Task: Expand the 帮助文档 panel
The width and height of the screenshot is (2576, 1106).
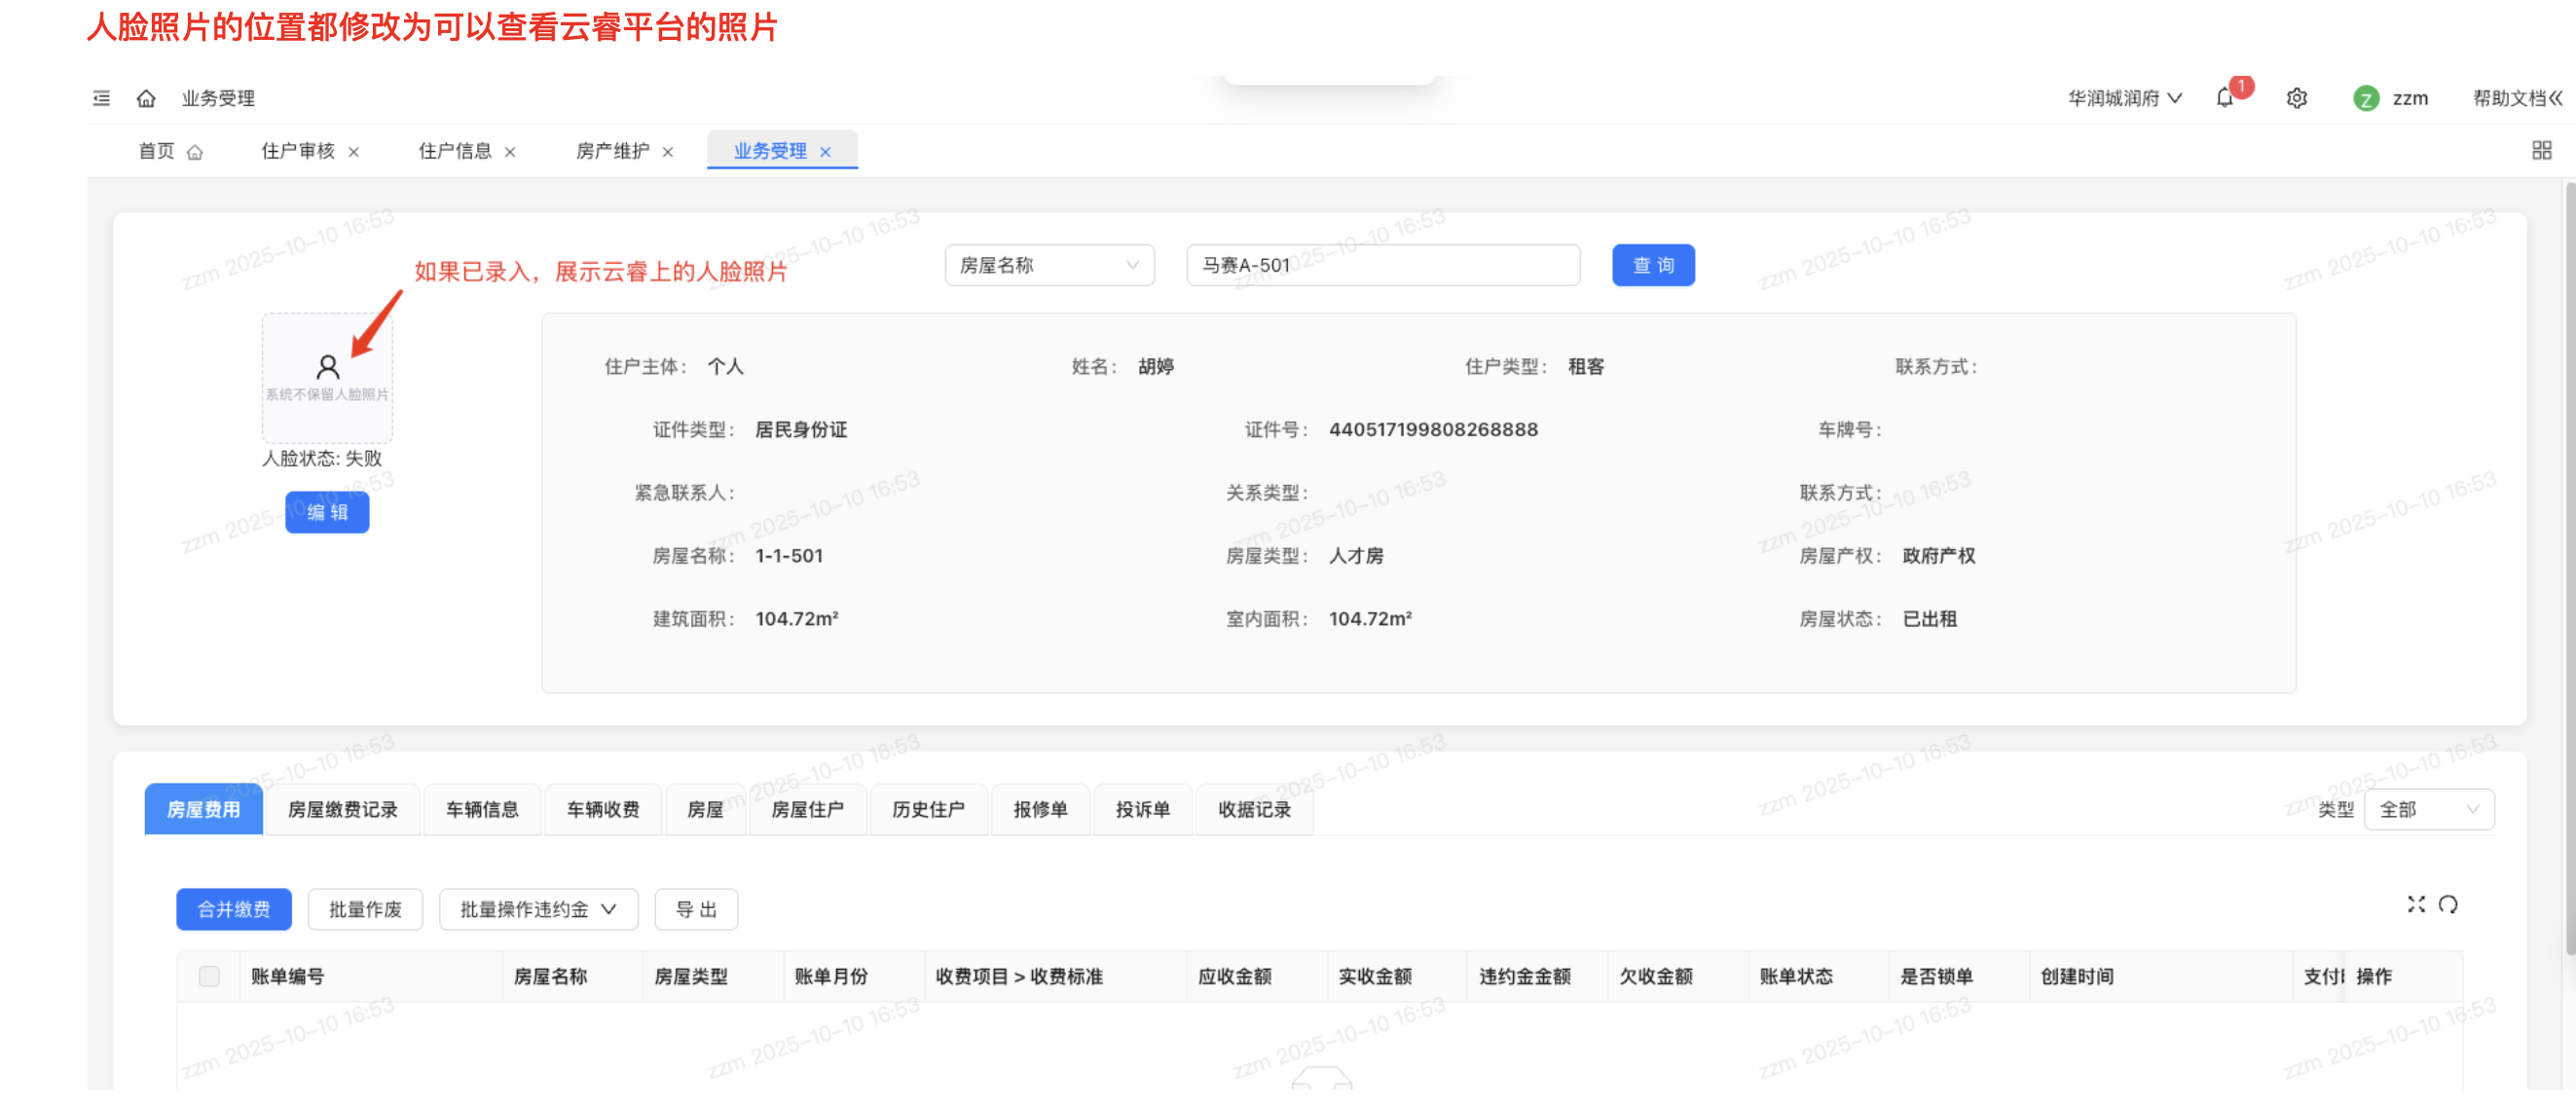Action: 2518,98
